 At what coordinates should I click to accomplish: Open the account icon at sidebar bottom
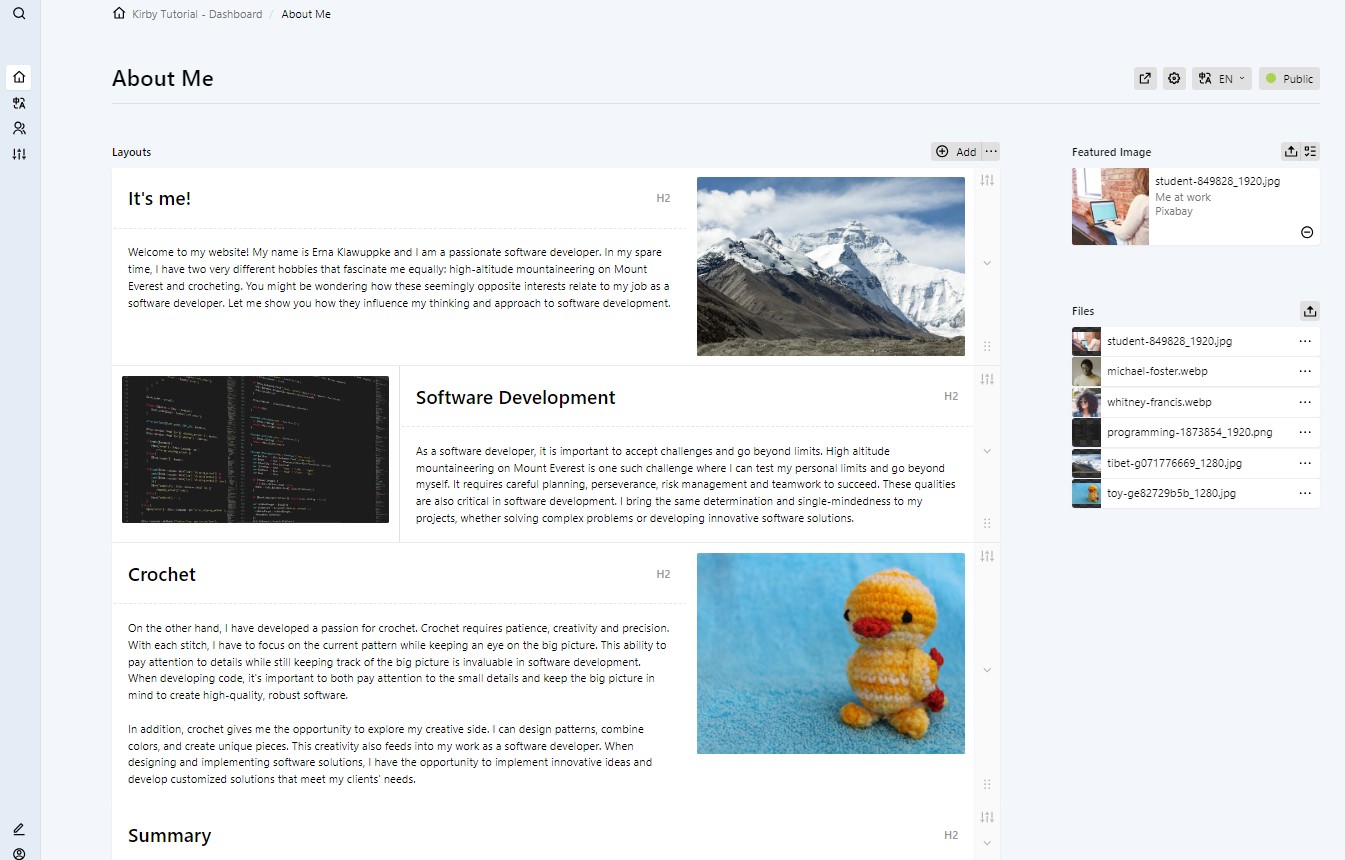(19, 853)
